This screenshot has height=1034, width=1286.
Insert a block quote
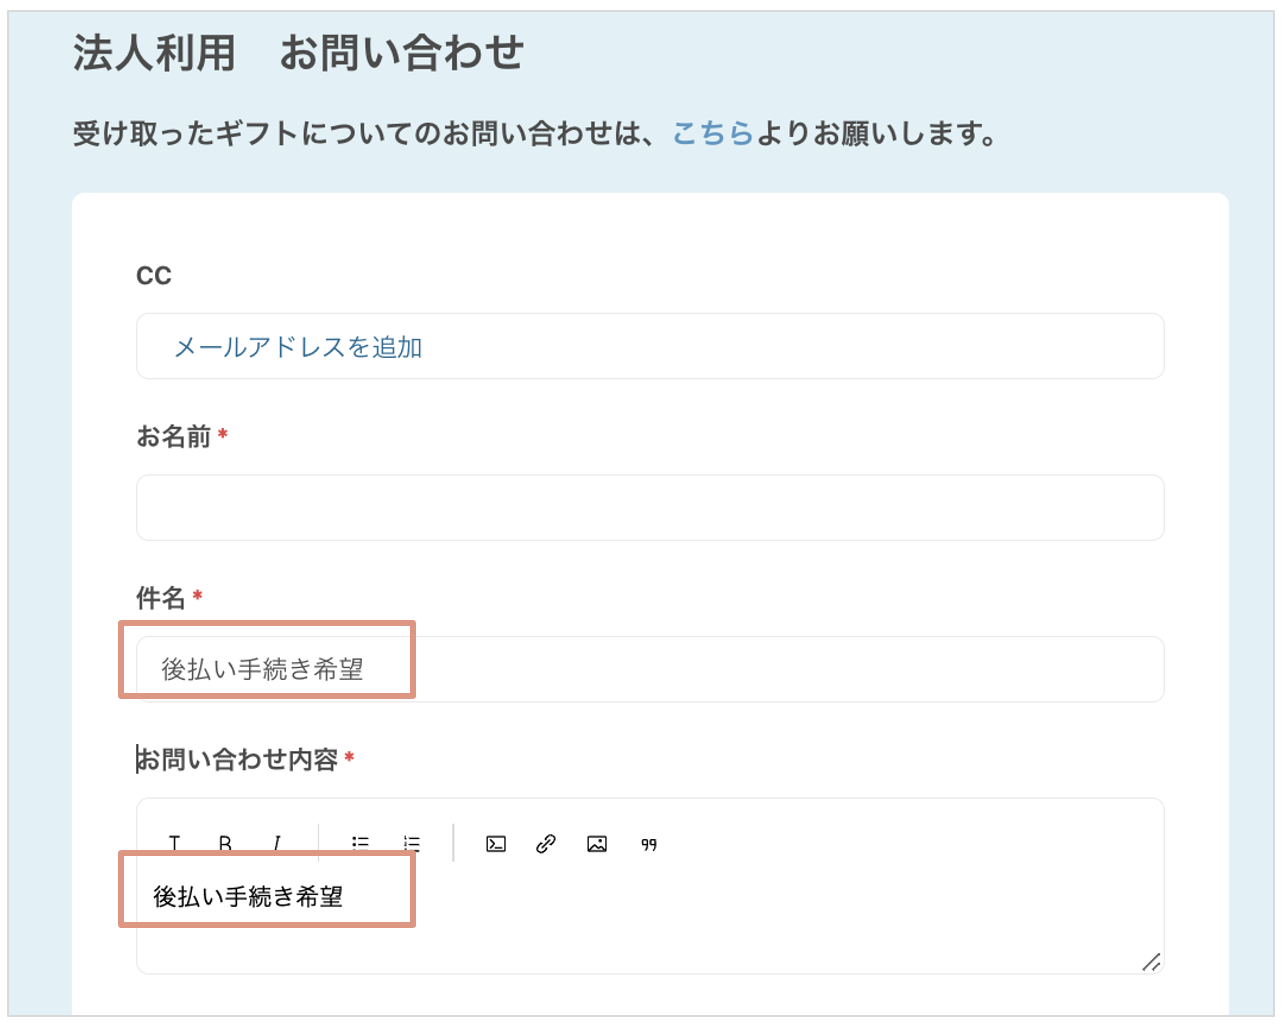coord(649,845)
